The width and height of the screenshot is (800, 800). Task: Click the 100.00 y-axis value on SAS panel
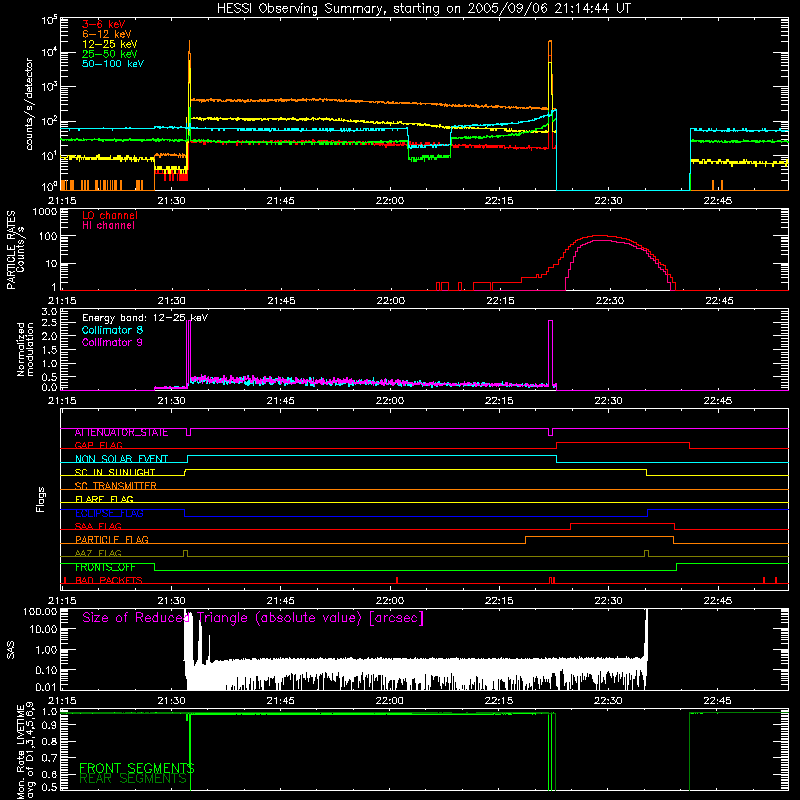[x=40, y=612]
